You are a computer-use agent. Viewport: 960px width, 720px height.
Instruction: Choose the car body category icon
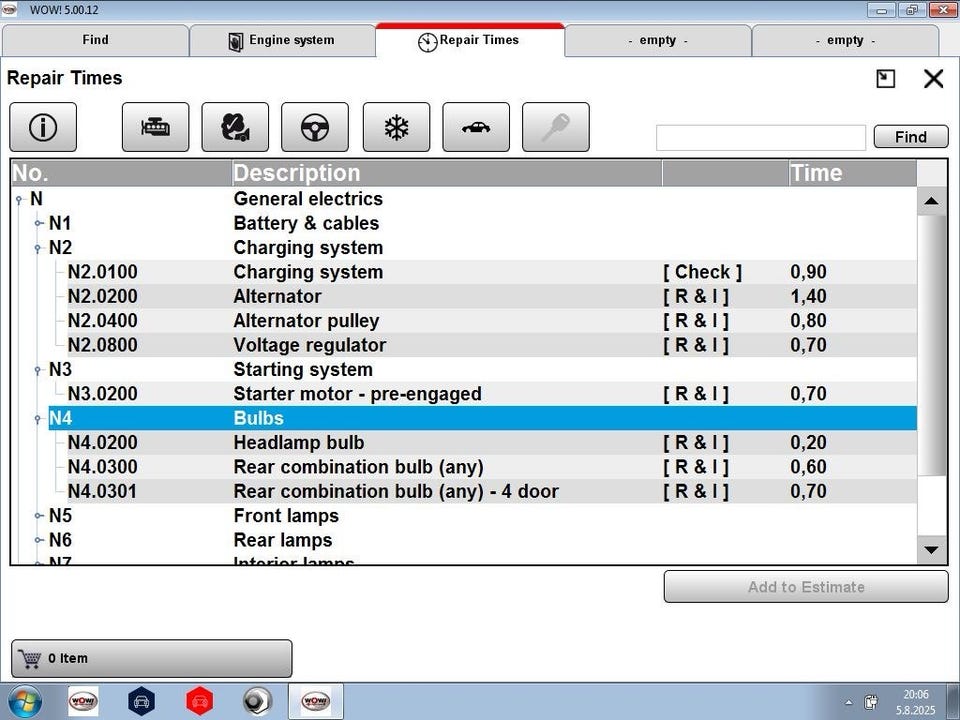coord(476,128)
